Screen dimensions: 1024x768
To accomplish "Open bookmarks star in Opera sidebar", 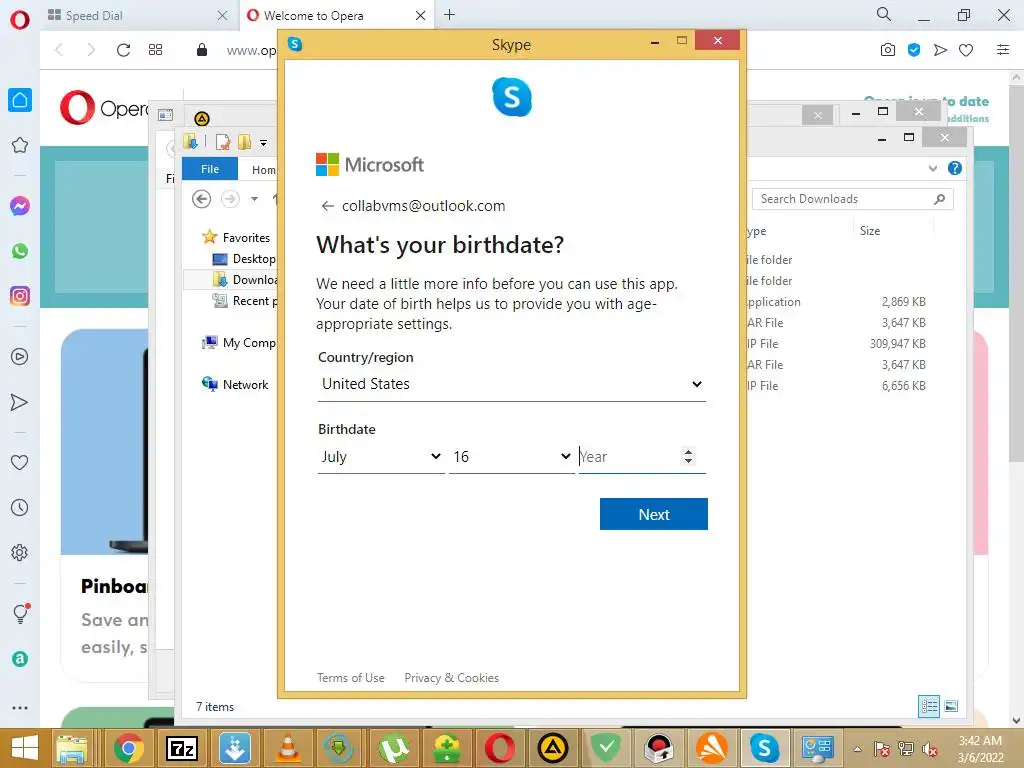I will click(20, 145).
